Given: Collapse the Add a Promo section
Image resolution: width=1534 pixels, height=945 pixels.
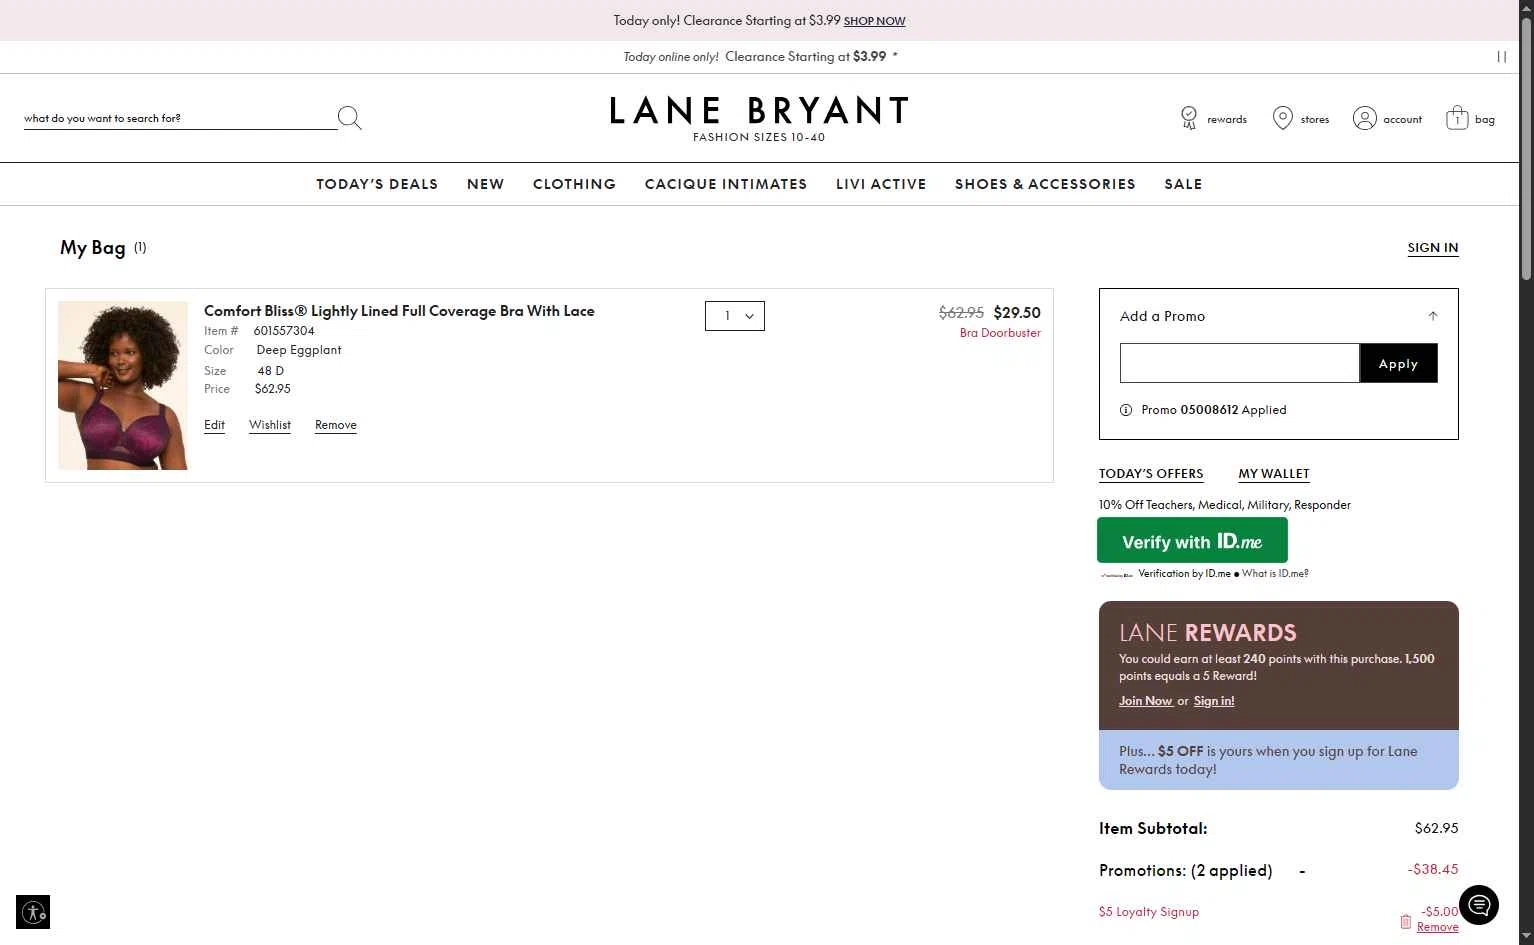Looking at the screenshot, I should pyautogui.click(x=1433, y=316).
